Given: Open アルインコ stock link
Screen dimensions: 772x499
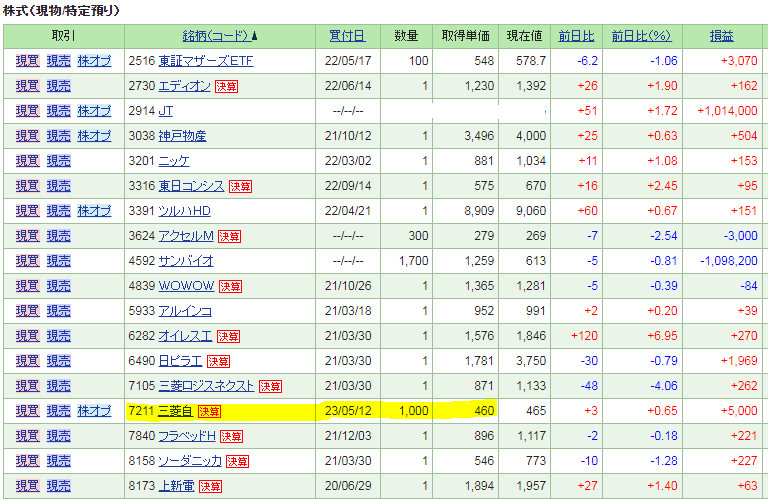Looking at the screenshot, I should click(x=185, y=311).
